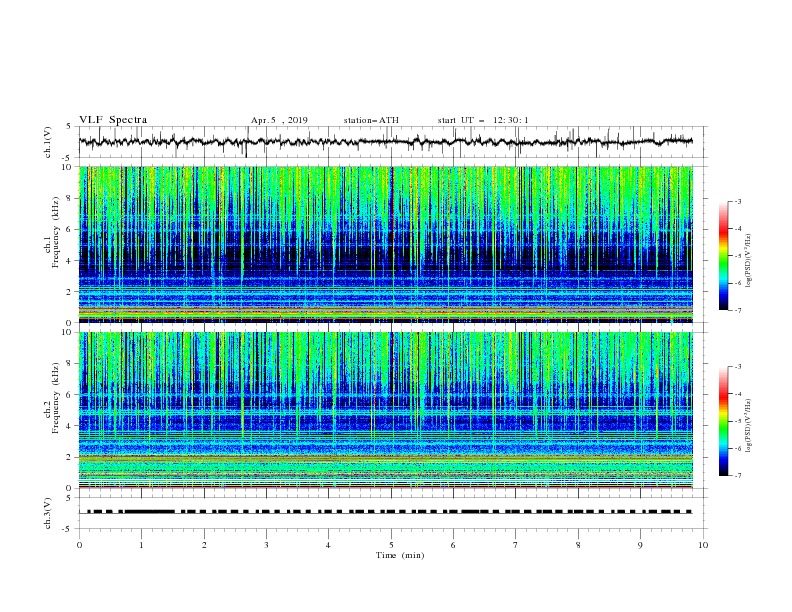The width and height of the screenshot is (792, 612).
Task: Click the "-7" tick of the ch.1 colorbar
Action: (x=737, y=310)
